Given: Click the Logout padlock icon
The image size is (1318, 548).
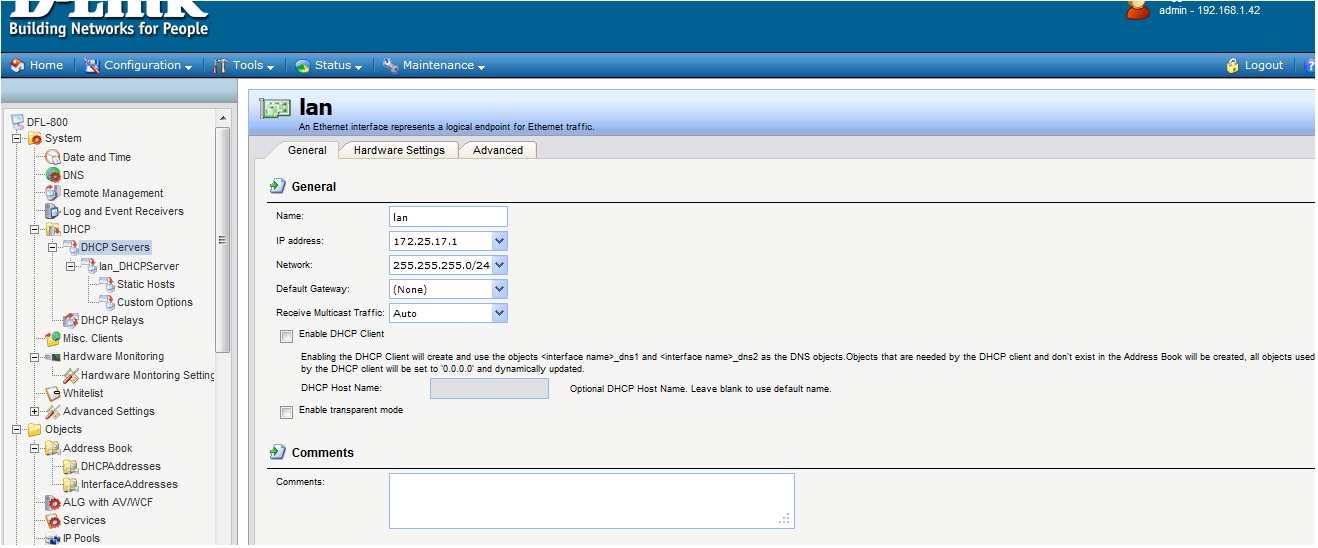Looking at the screenshot, I should (1233, 66).
